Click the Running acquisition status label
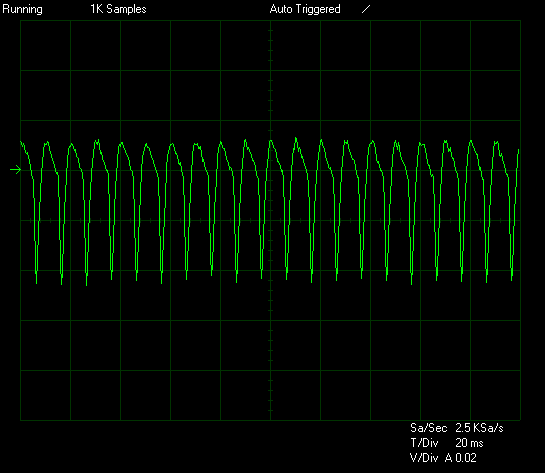 (x=22, y=9)
